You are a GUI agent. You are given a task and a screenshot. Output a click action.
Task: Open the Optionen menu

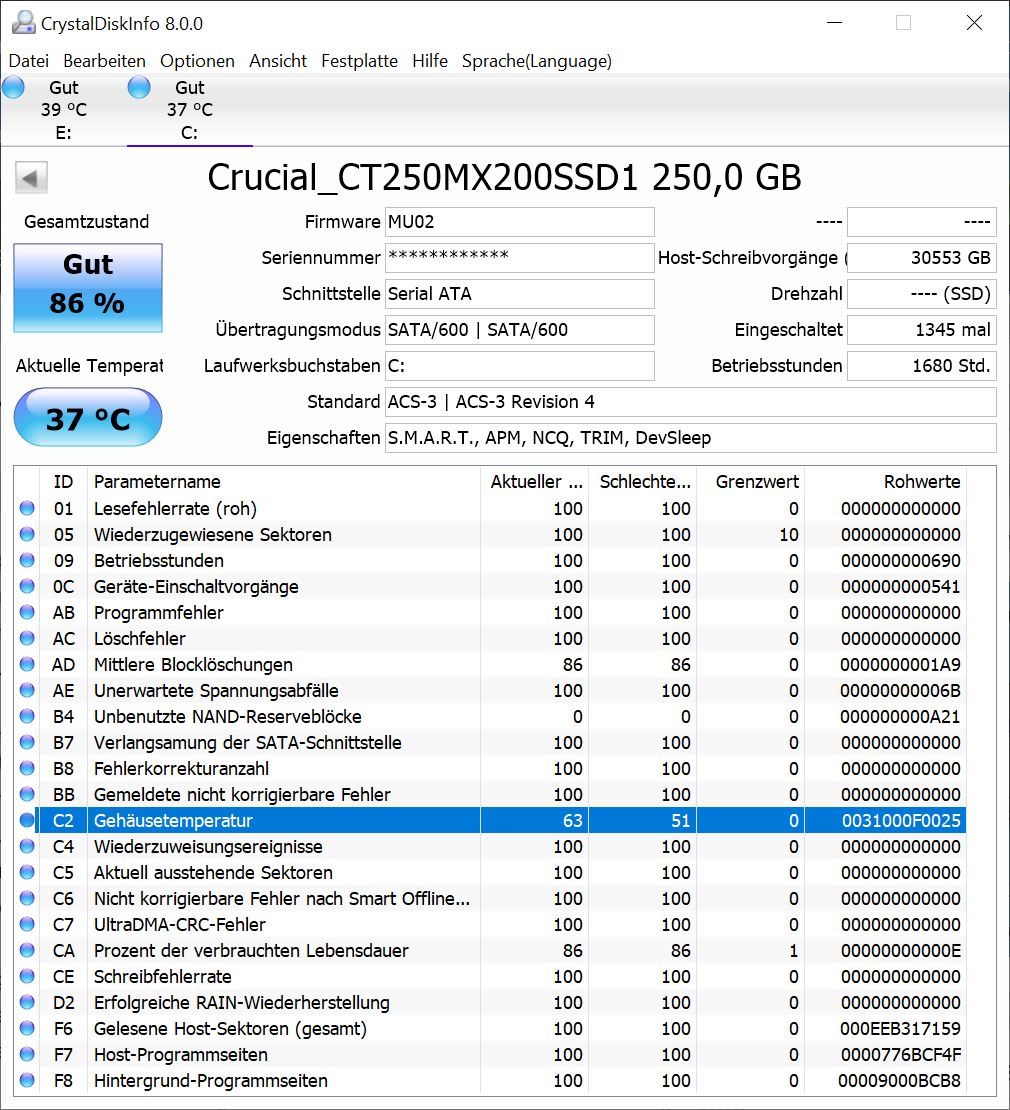coord(197,61)
